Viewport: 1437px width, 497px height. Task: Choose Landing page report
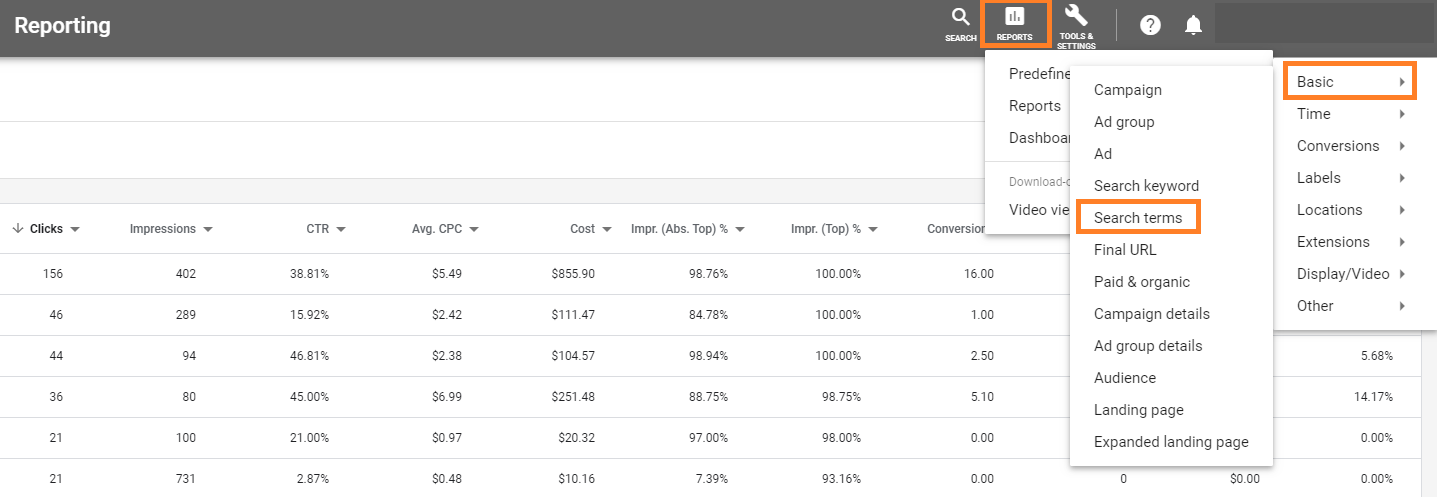point(1138,410)
